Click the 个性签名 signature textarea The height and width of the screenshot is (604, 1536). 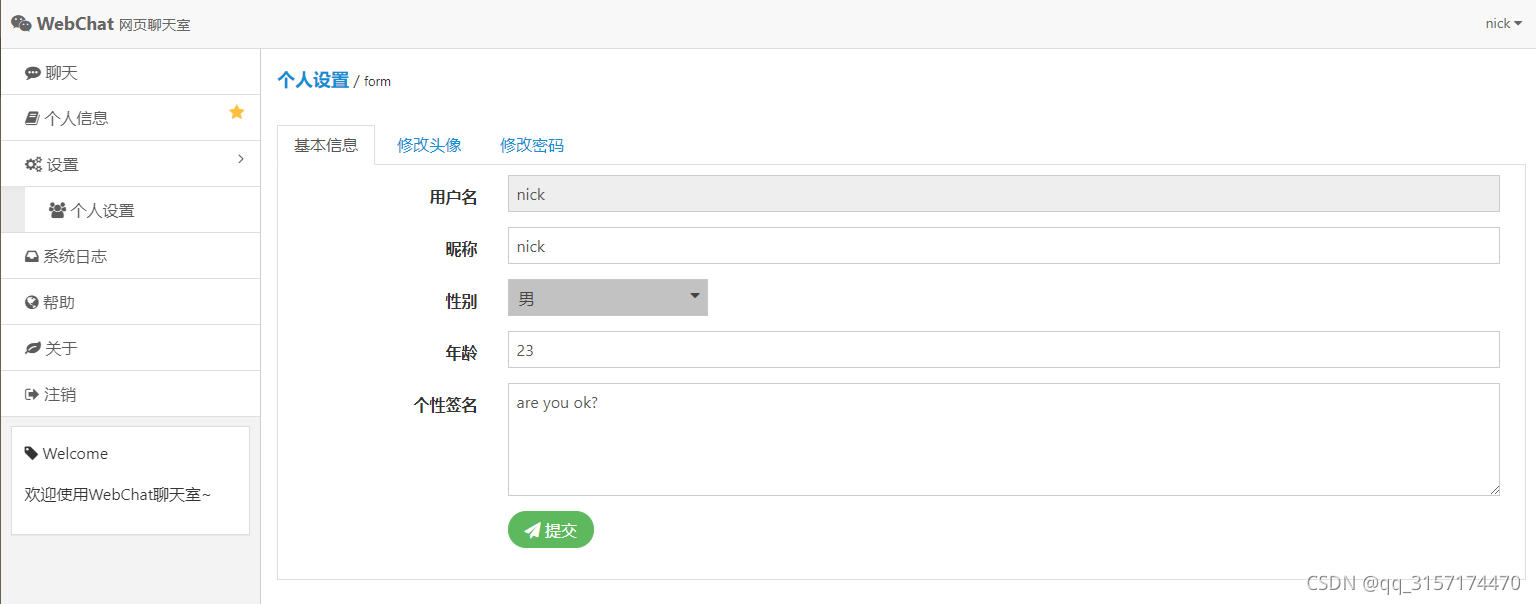point(1004,439)
